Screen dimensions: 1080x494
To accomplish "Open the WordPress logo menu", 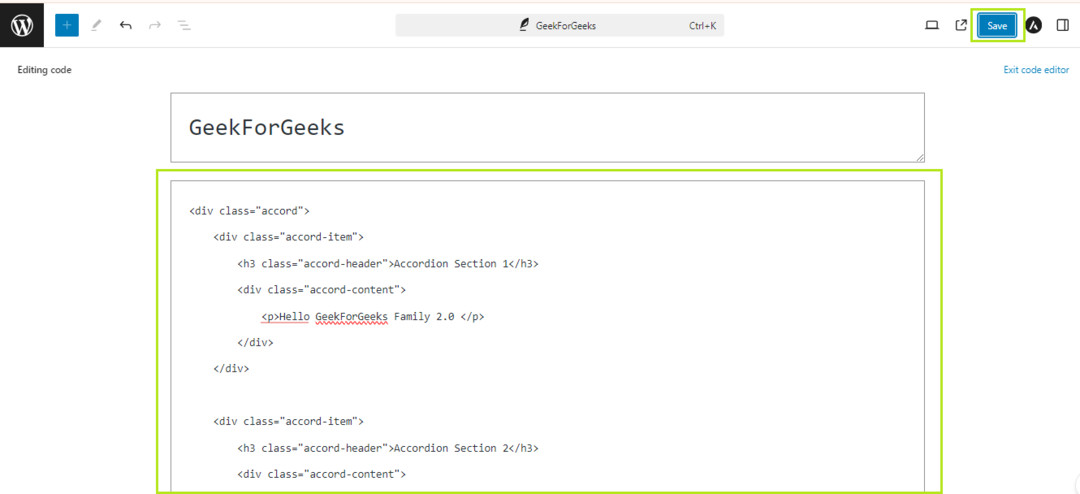I will click(x=22, y=25).
